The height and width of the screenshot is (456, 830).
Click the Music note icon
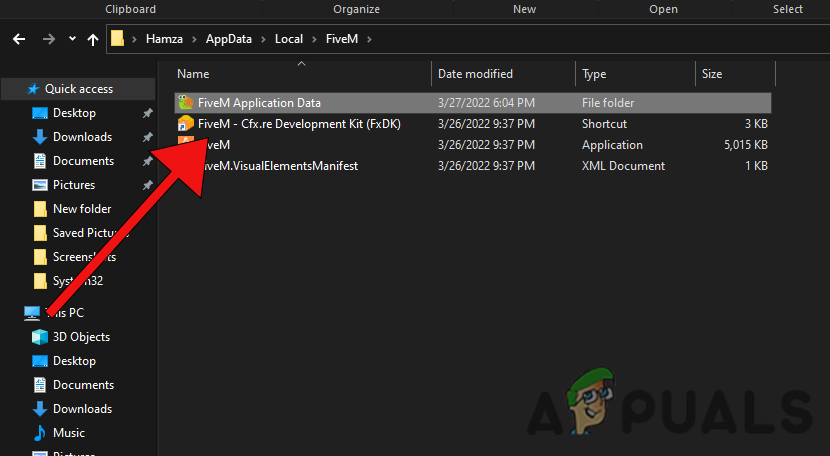point(40,433)
